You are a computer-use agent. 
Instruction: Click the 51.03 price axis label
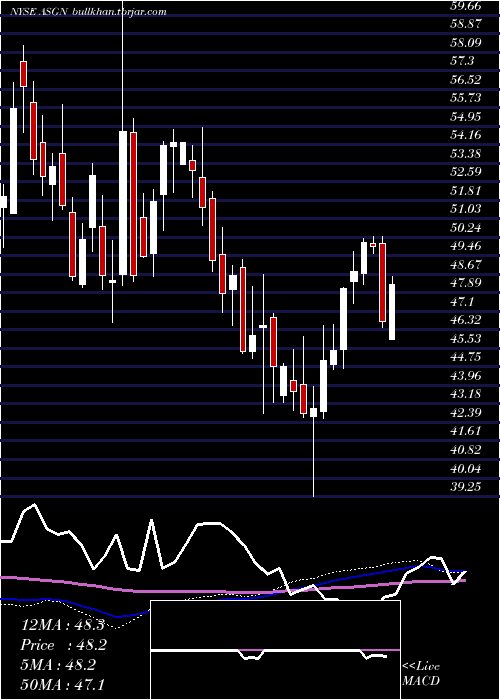(465, 209)
